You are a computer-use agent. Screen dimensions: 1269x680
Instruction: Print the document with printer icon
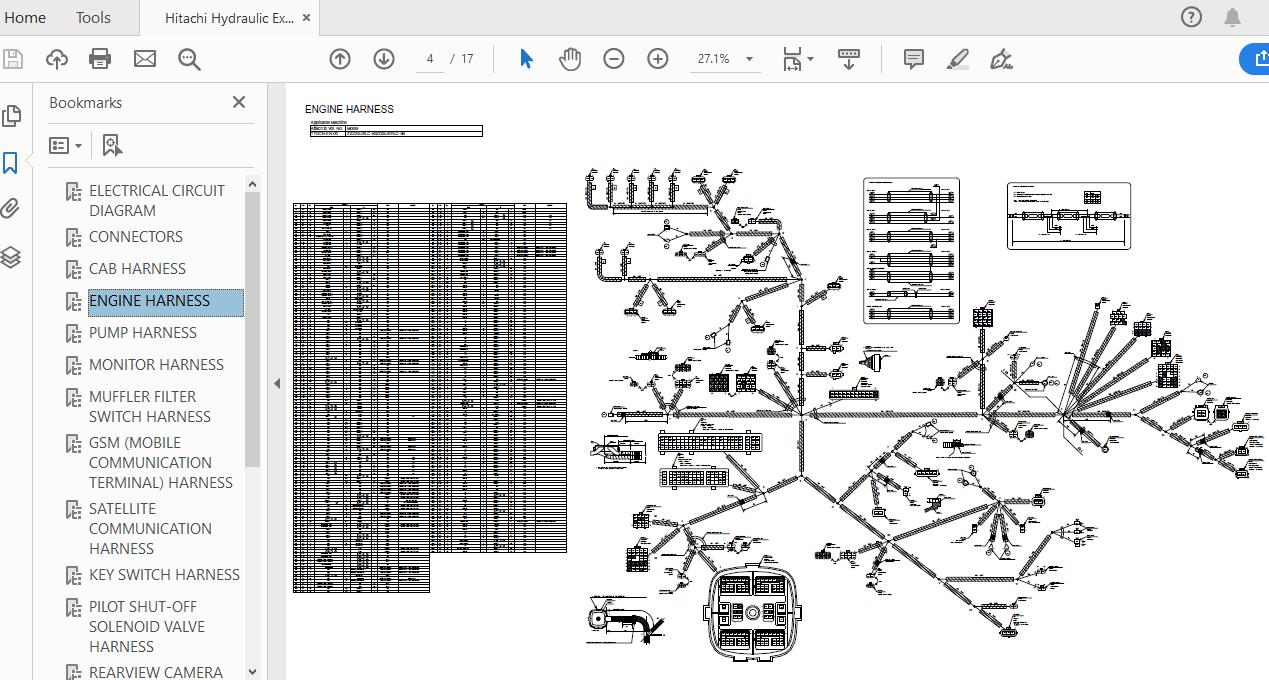point(100,59)
